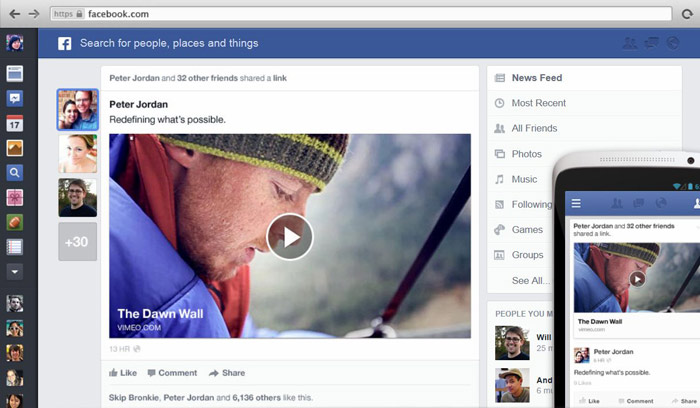
Task: Open friend requests icon in desktop header
Action: [630, 43]
